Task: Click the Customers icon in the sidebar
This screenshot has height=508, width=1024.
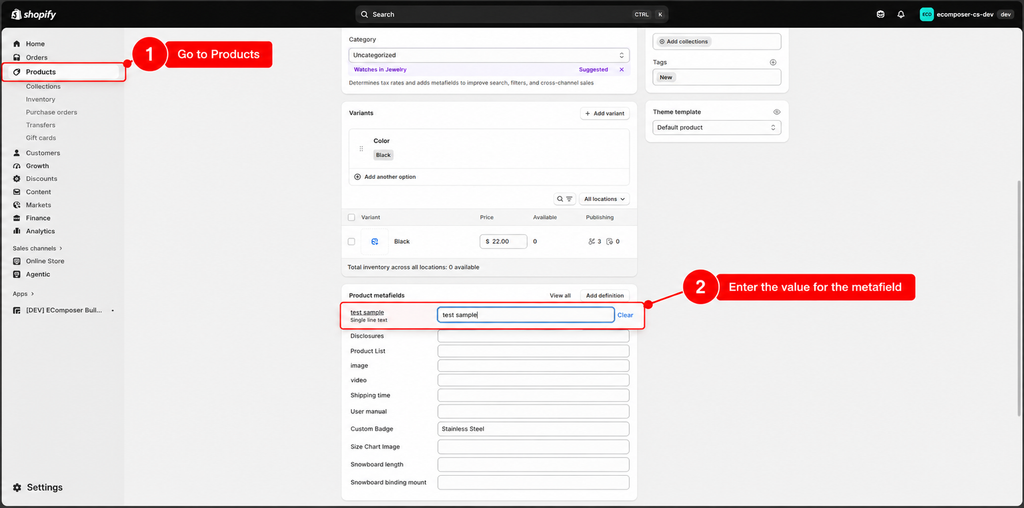Action: click(x=17, y=153)
